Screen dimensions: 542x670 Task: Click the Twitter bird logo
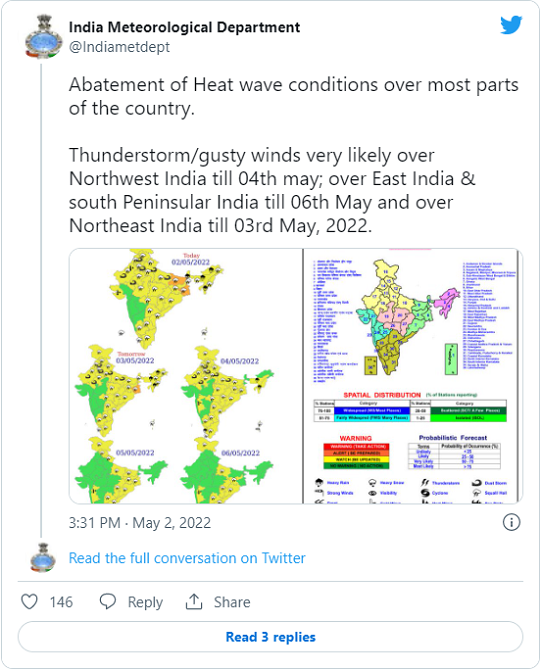(511, 25)
